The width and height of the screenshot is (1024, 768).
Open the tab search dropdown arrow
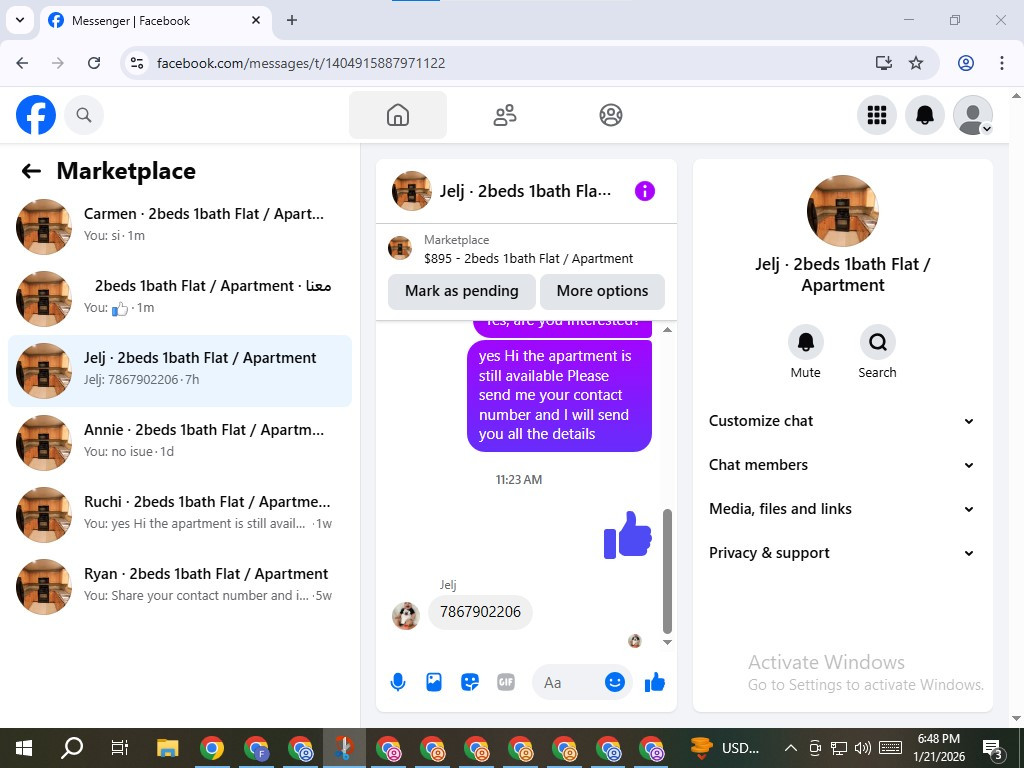[x=20, y=20]
